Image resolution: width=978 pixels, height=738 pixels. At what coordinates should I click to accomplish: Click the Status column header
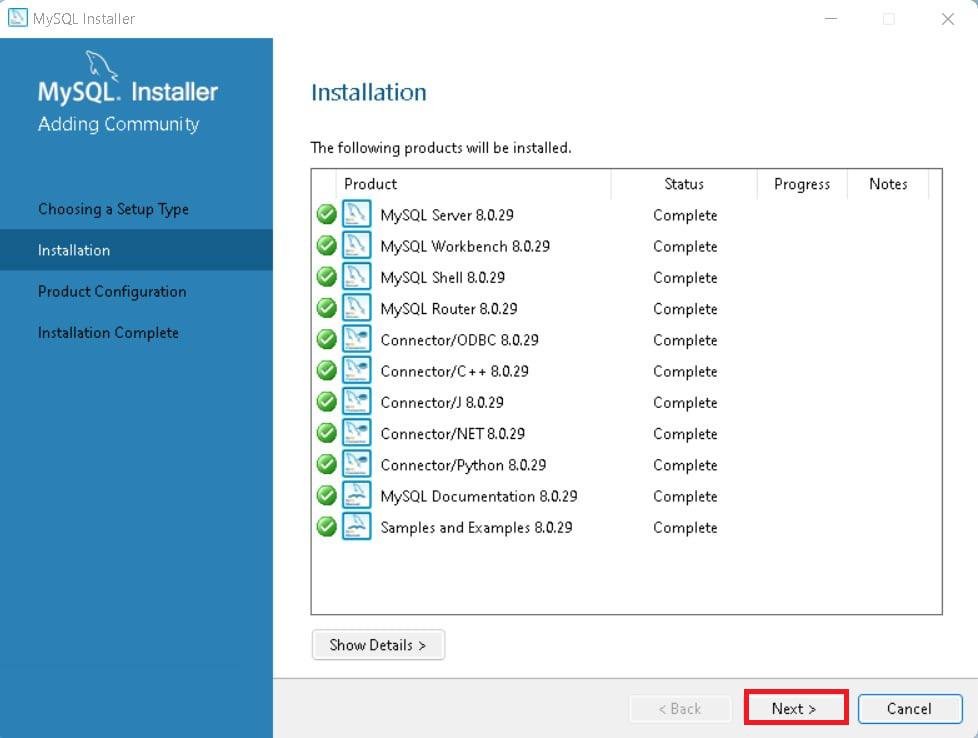click(684, 184)
